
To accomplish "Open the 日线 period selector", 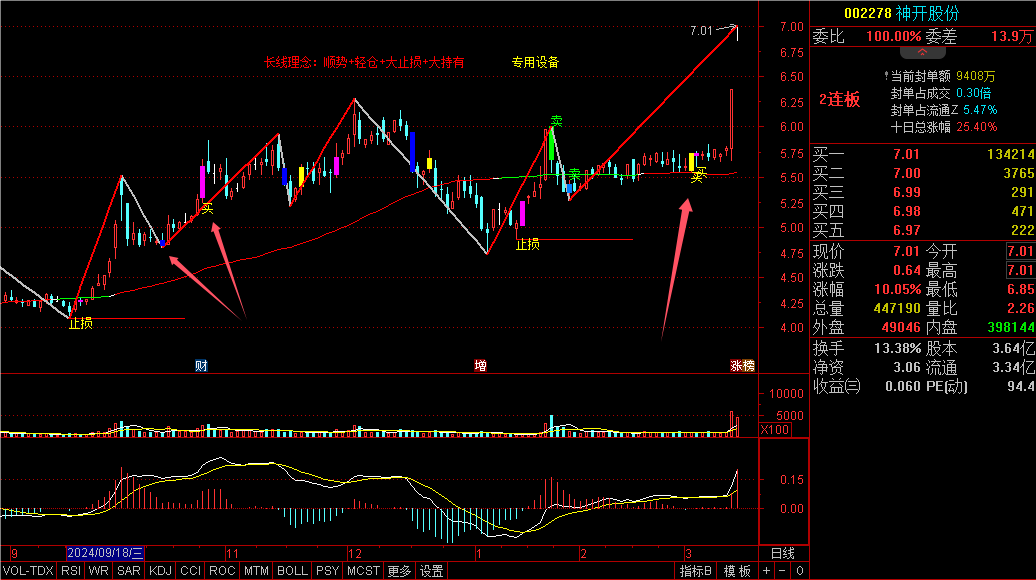I will click(x=783, y=554).
